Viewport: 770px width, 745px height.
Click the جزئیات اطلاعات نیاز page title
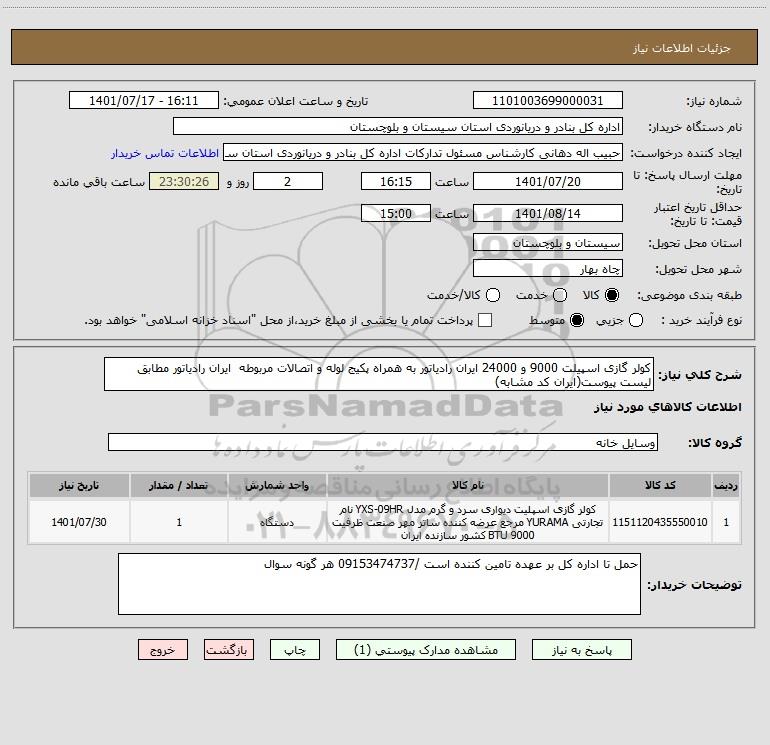coord(682,48)
